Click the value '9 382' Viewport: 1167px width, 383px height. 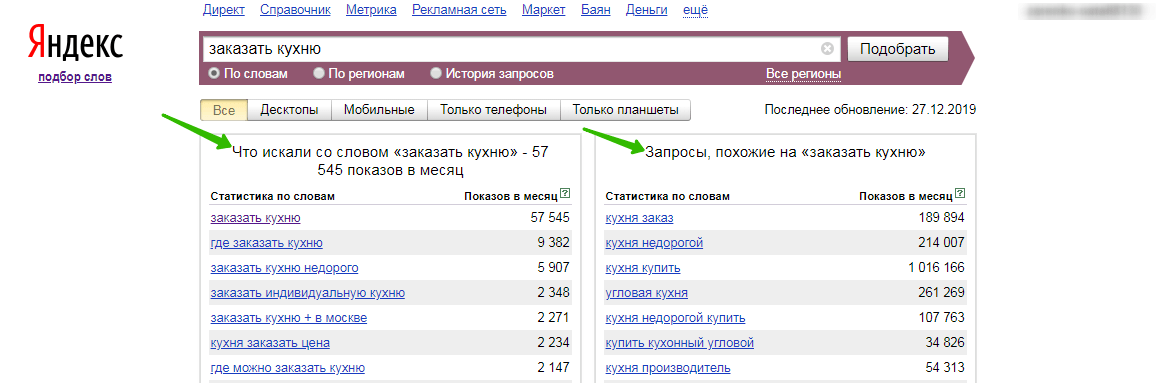coord(554,243)
